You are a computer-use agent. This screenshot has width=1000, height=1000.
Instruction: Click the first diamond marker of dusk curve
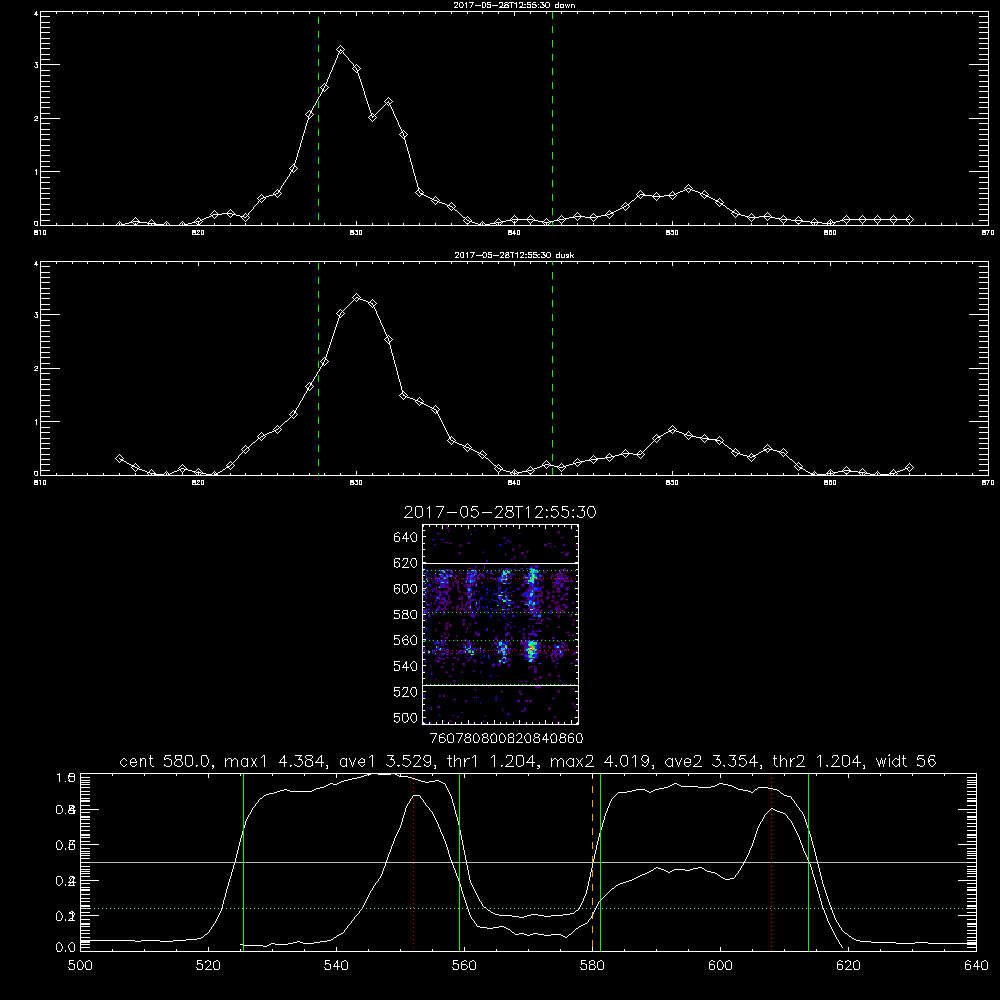coord(119,459)
